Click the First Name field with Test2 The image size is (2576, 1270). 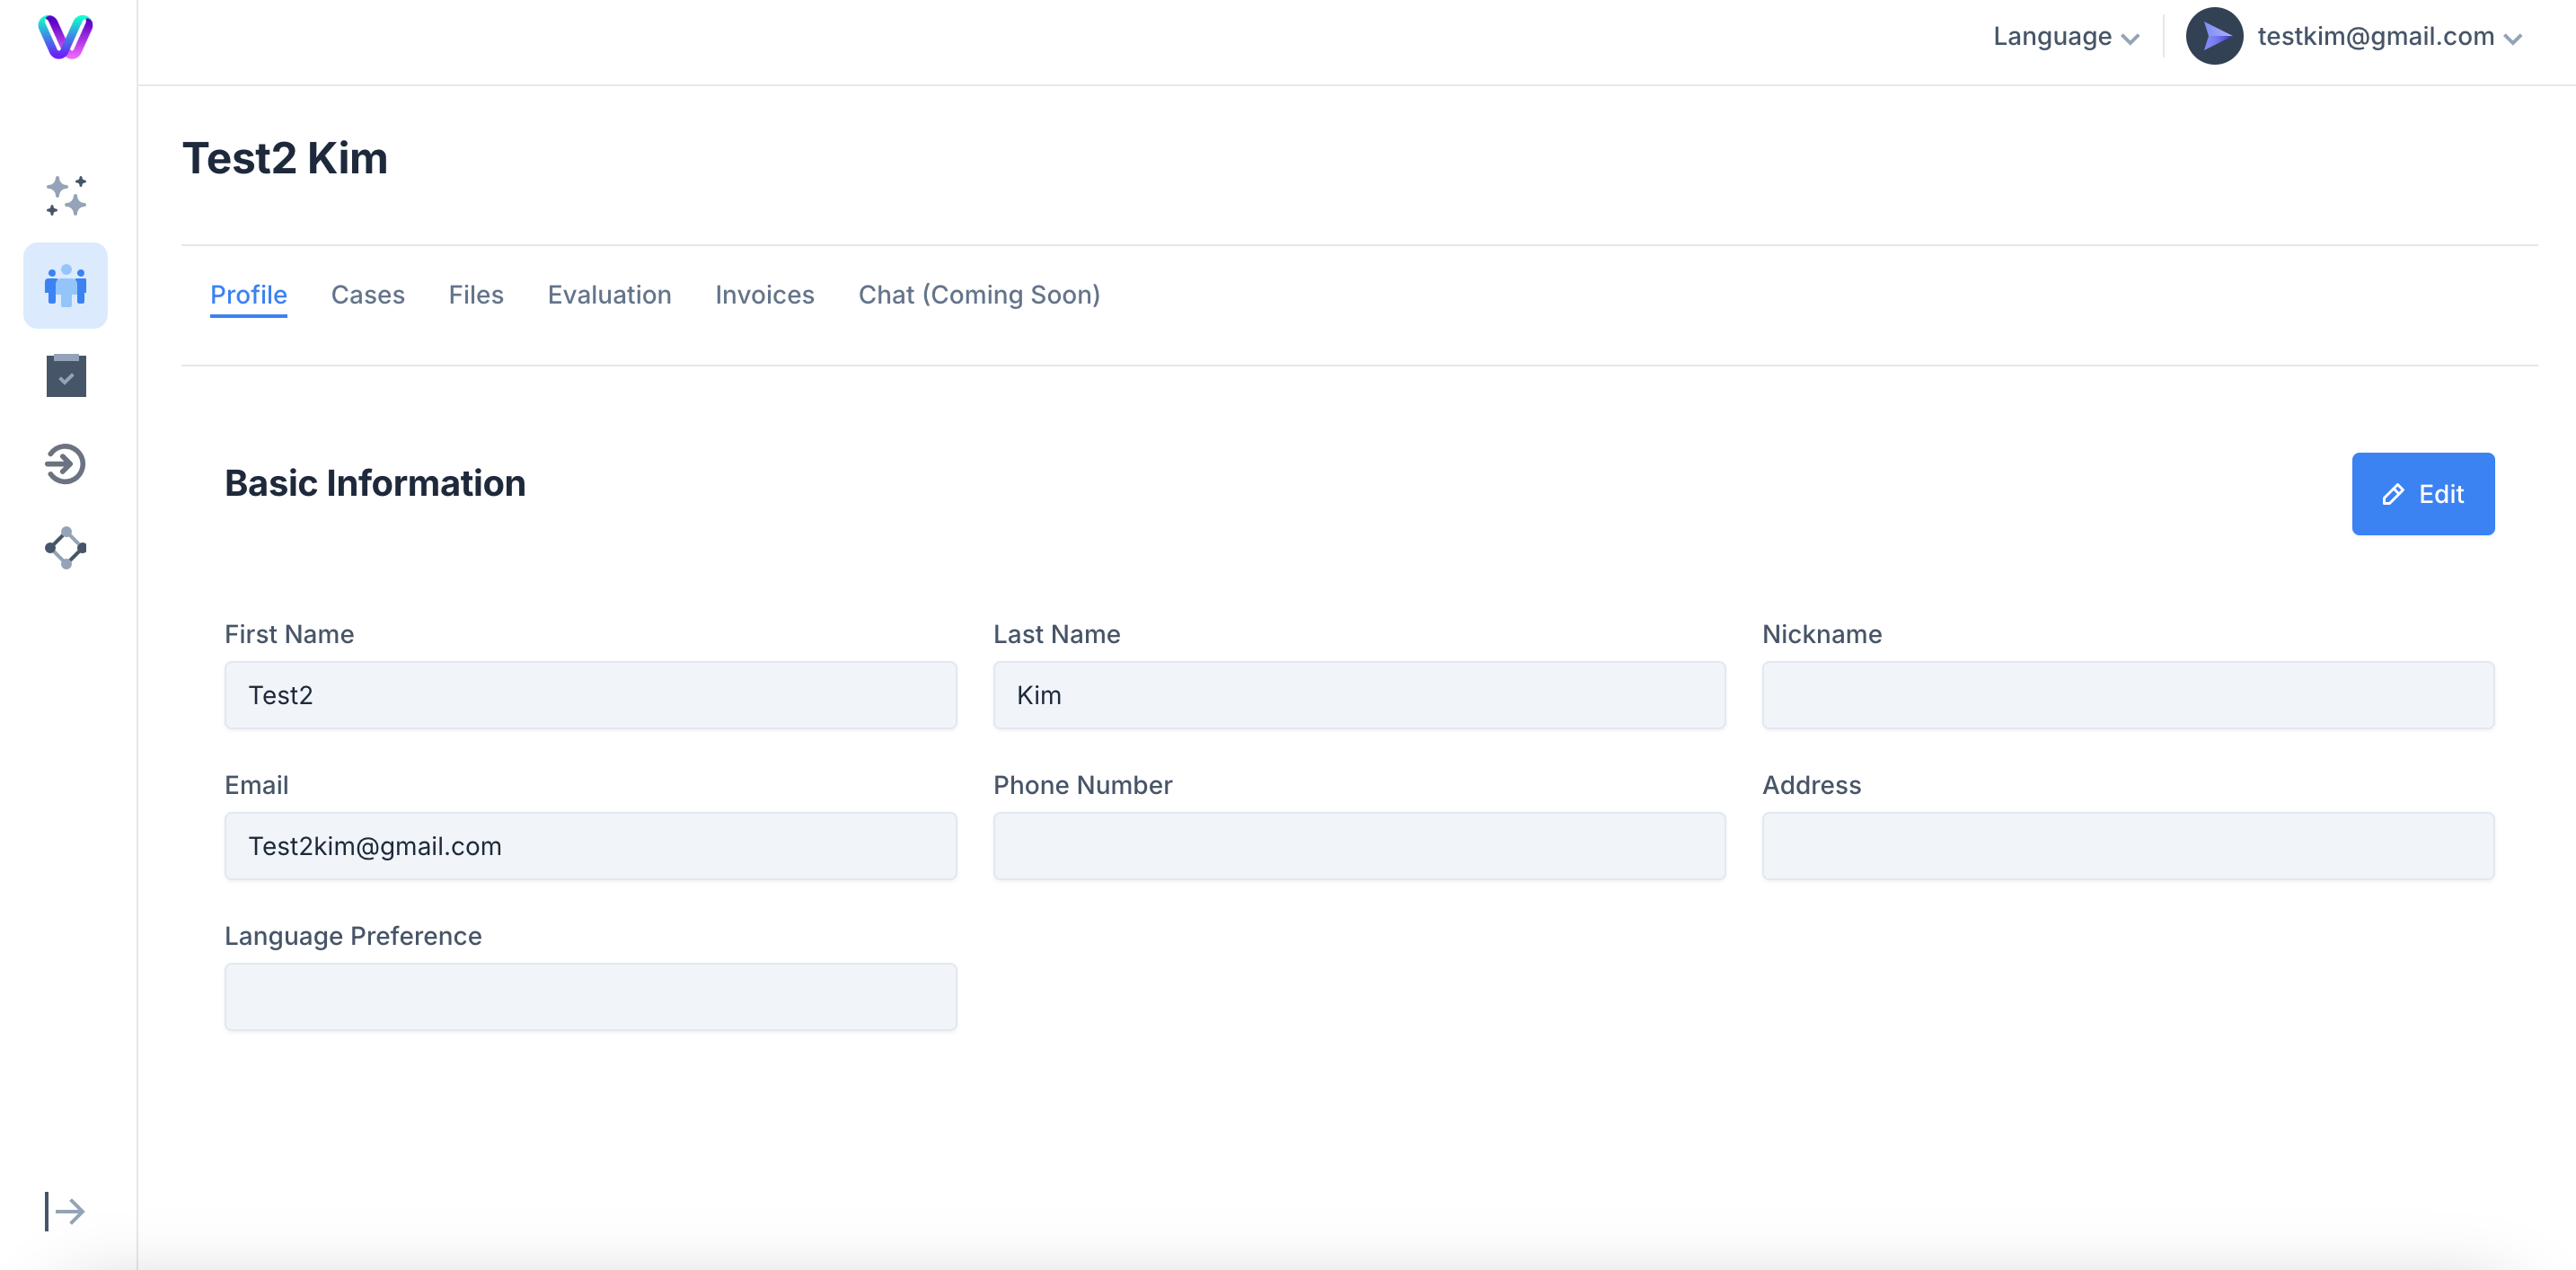coord(591,695)
